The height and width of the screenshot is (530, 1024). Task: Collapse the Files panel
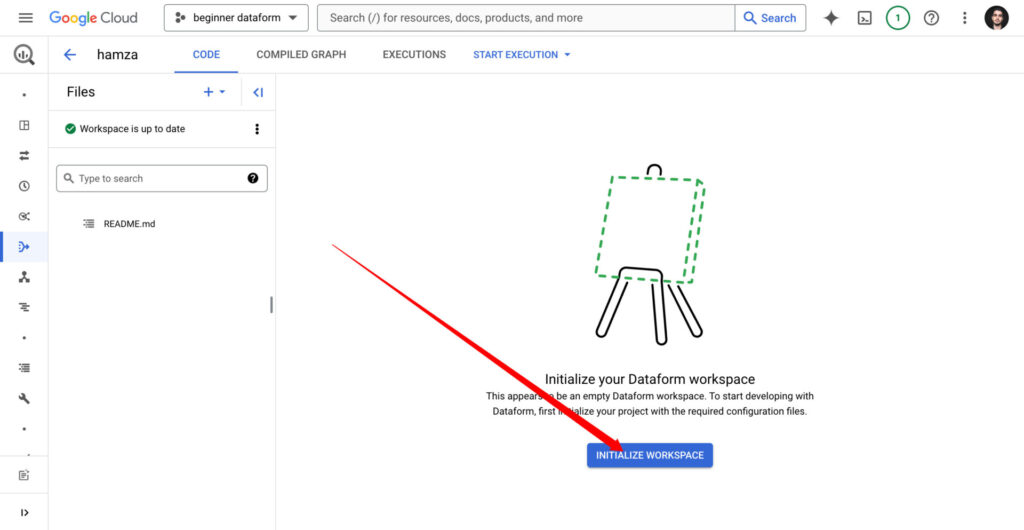pyautogui.click(x=258, y=92)
